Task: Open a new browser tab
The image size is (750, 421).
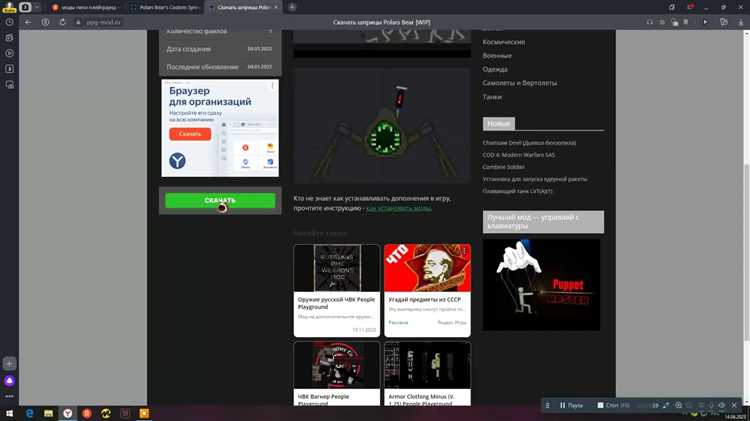Action: tap(292, 7)
